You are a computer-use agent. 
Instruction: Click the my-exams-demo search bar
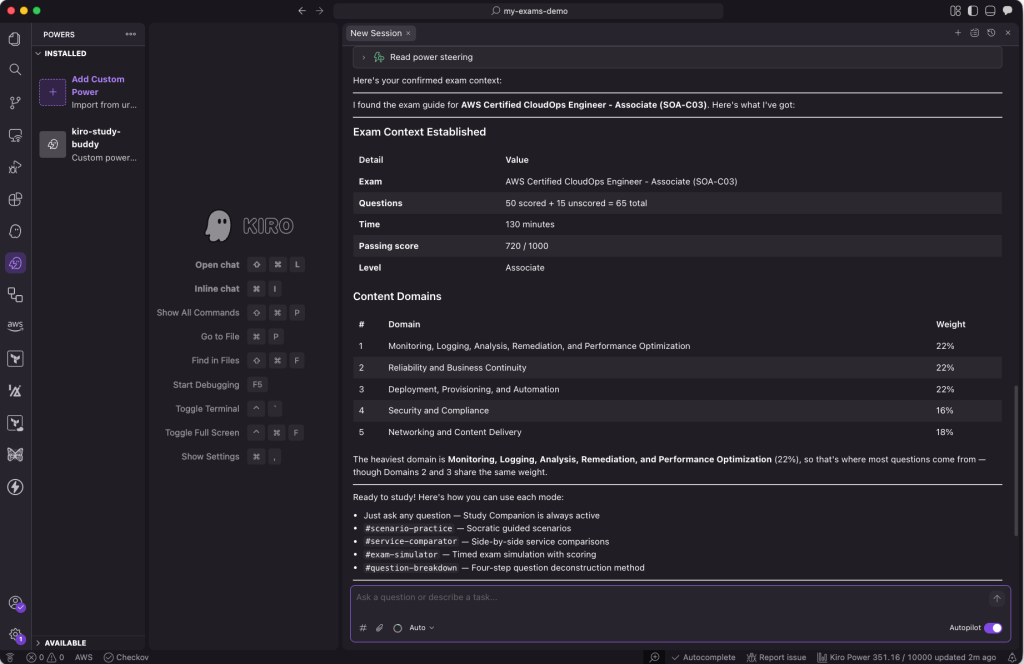click(x=528, y=10)
